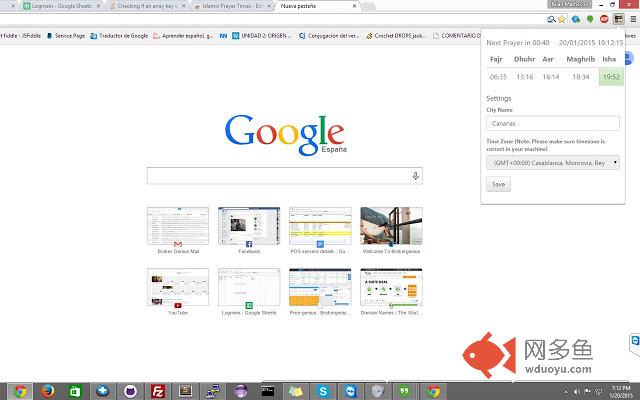Viewport: 640px width, 400px height.
Task: Open the Hangouts taskbar icon
Action: (404, 391)
